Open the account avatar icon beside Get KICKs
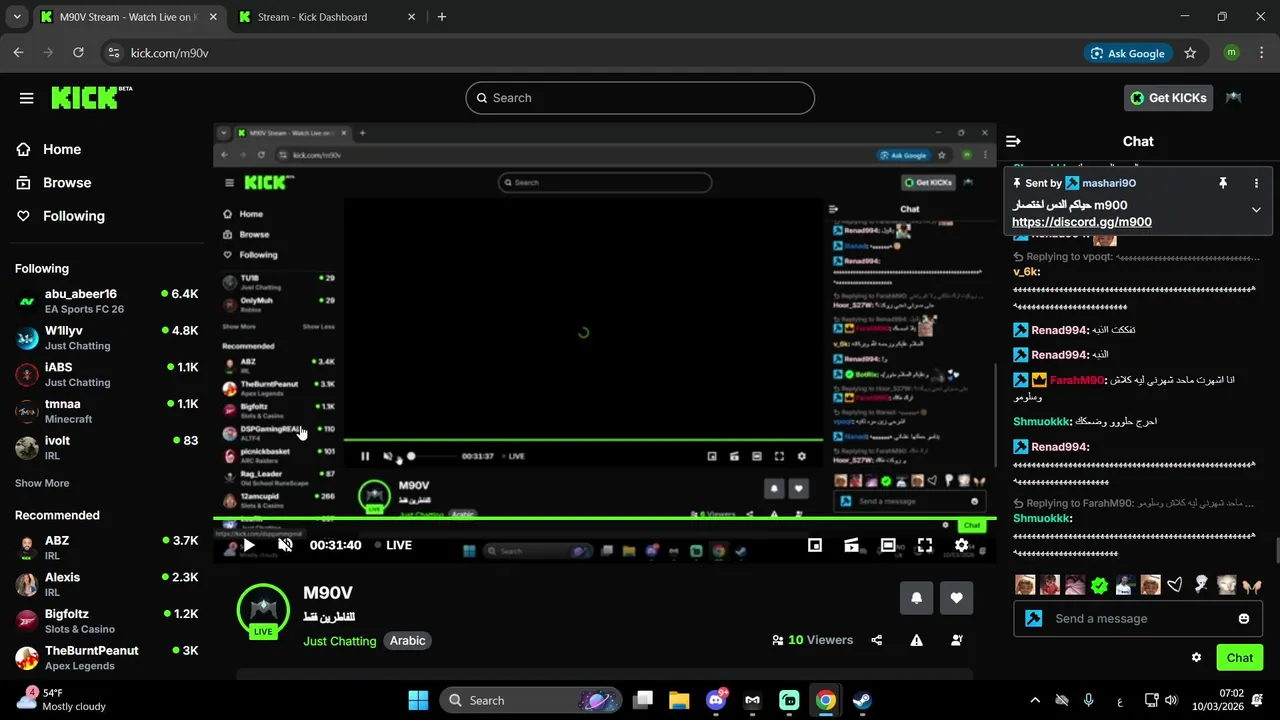 pyautogui.click(x=1233, y=98)
